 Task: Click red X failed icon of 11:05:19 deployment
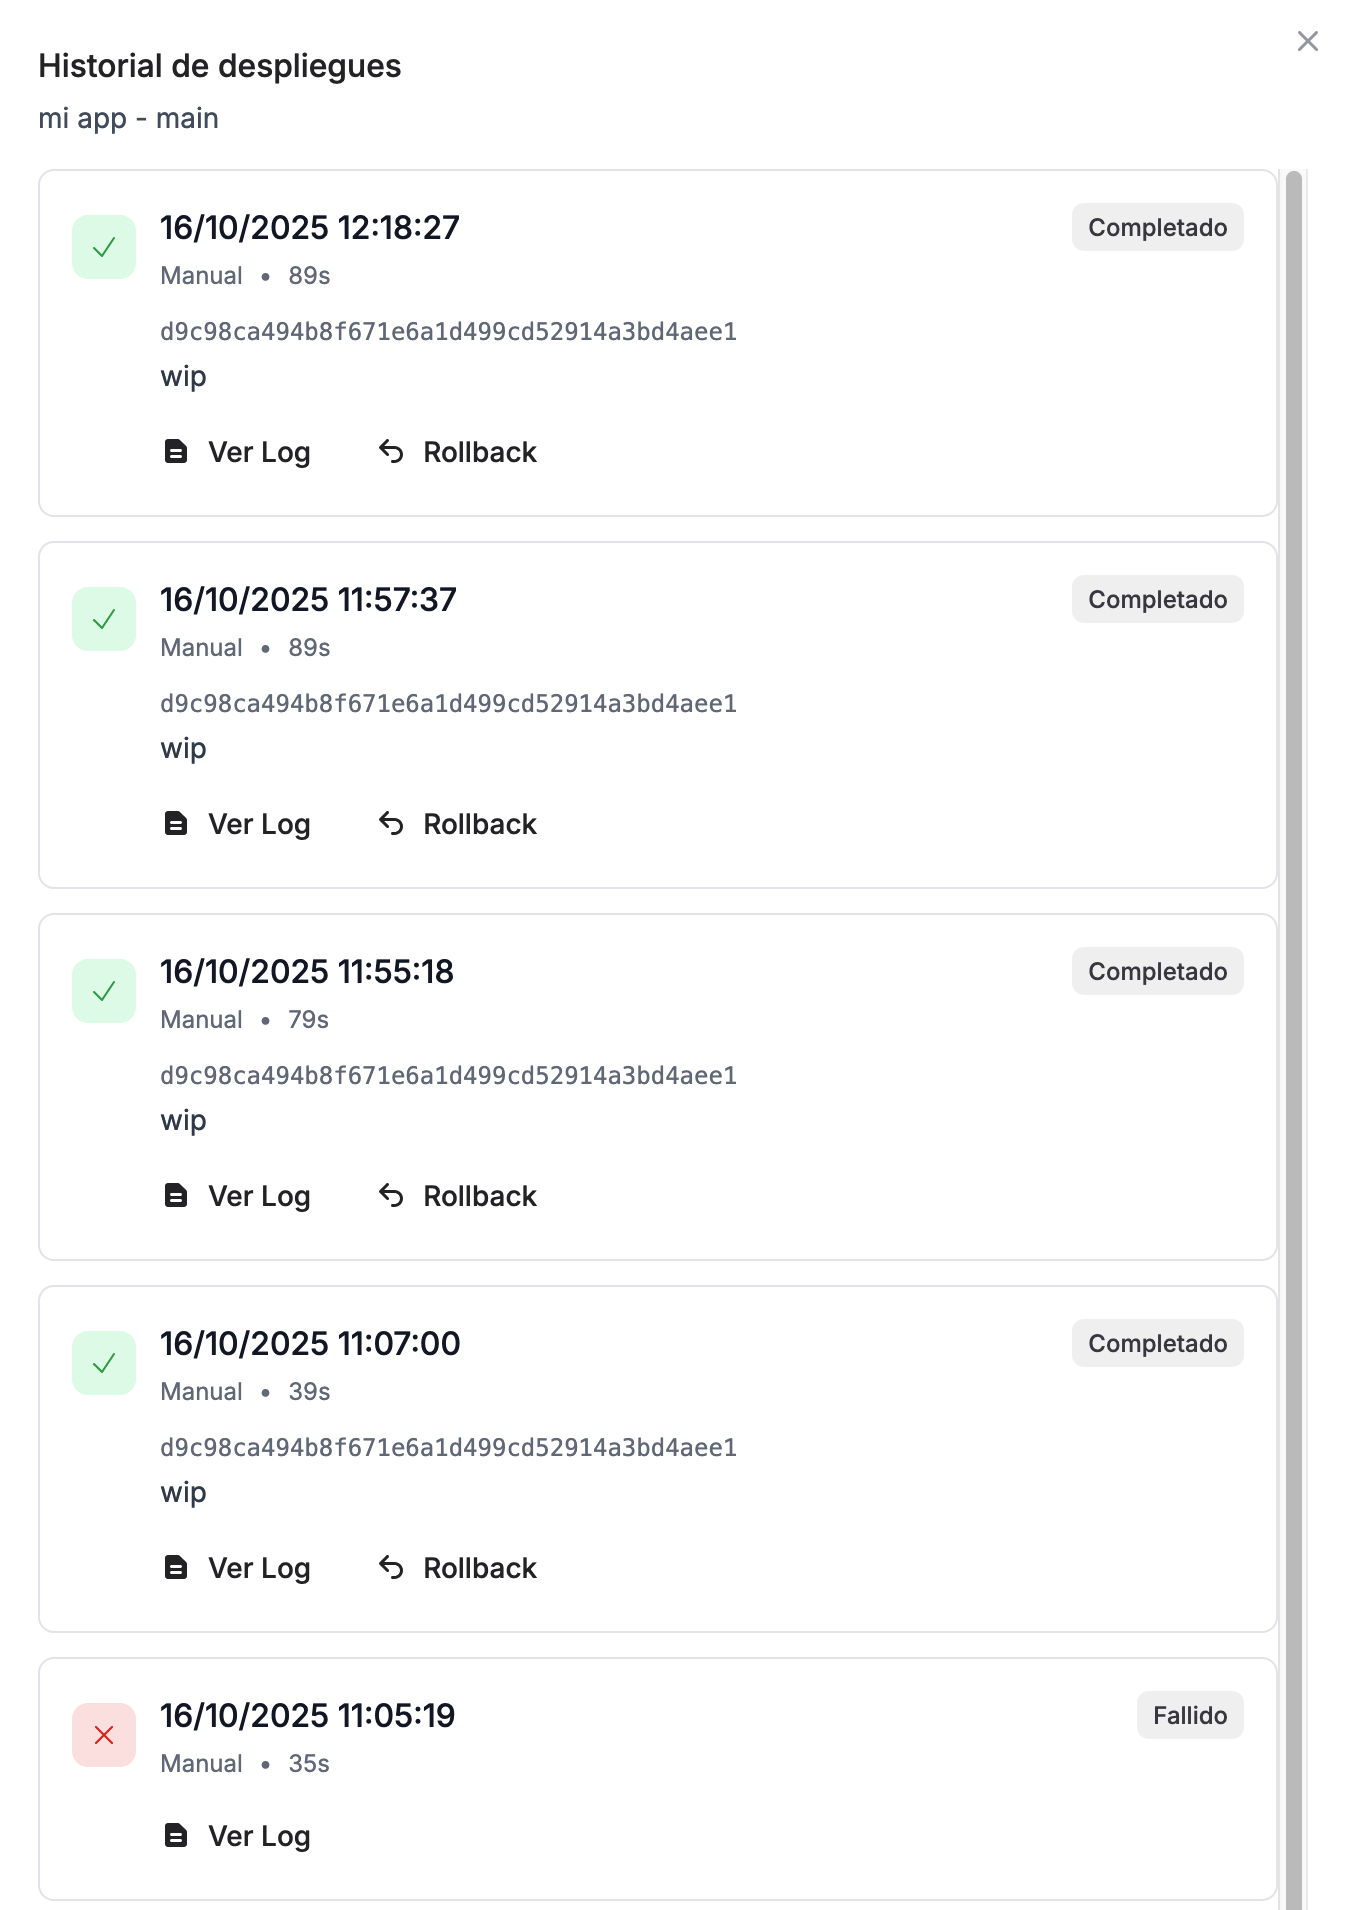click(104, 1735)
